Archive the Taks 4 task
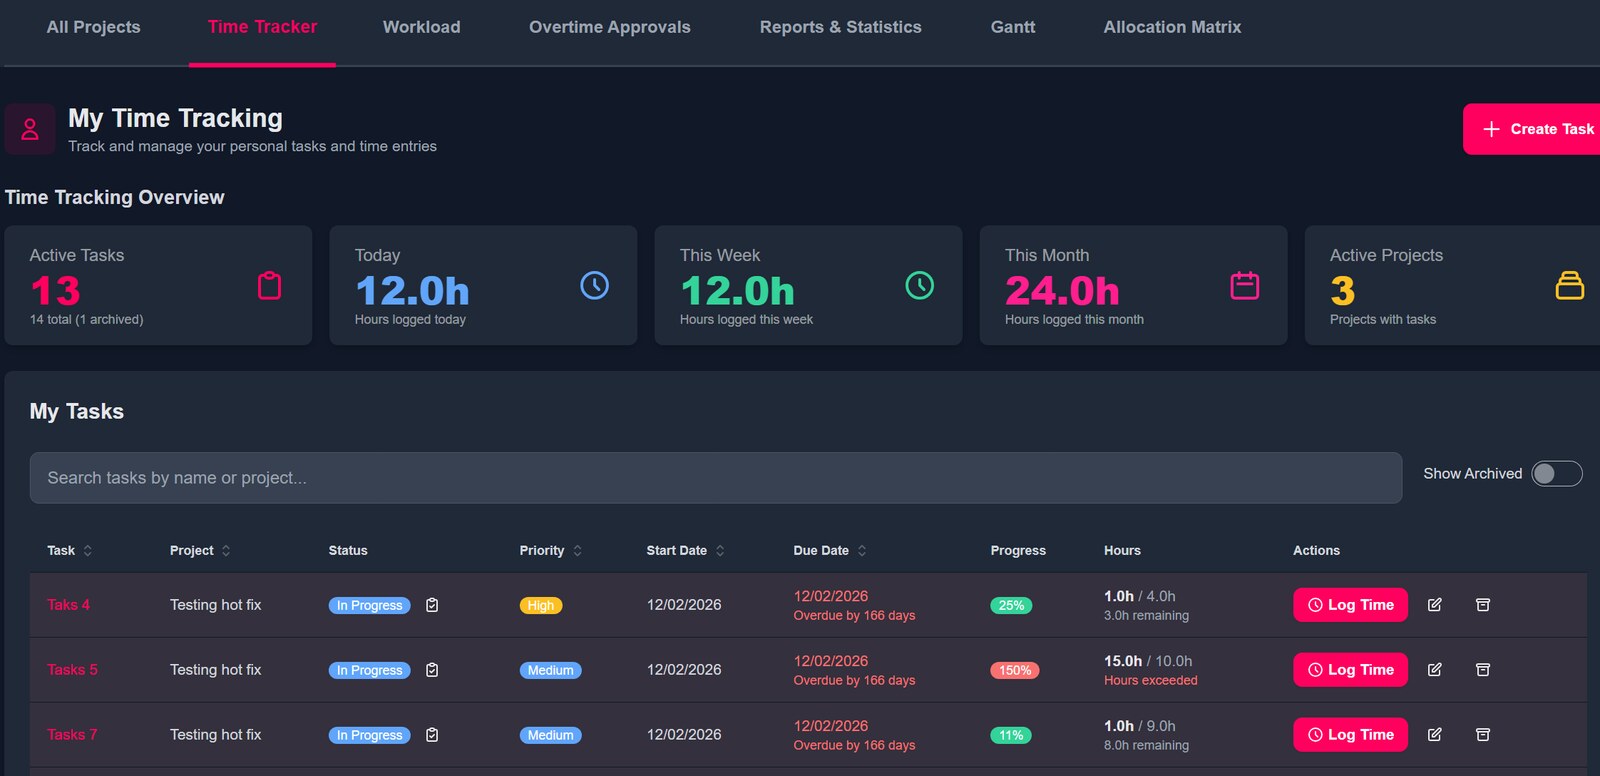1600x776 pixels. coord(1483,605)
